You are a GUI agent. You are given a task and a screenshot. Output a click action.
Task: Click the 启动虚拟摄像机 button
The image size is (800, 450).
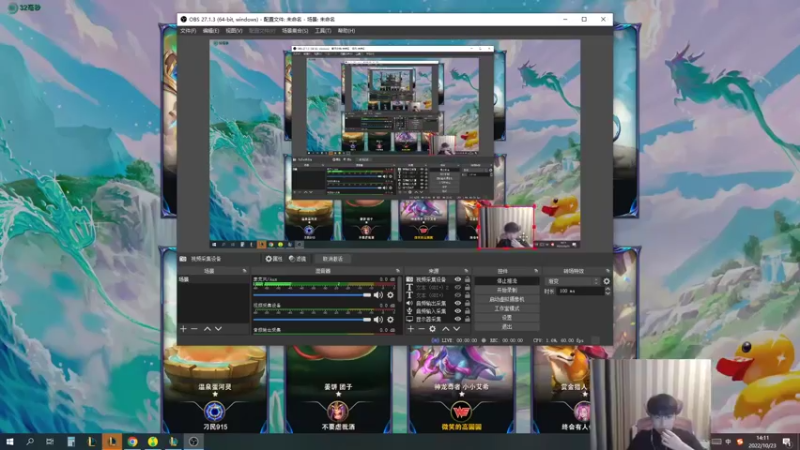tap(507, 299)
